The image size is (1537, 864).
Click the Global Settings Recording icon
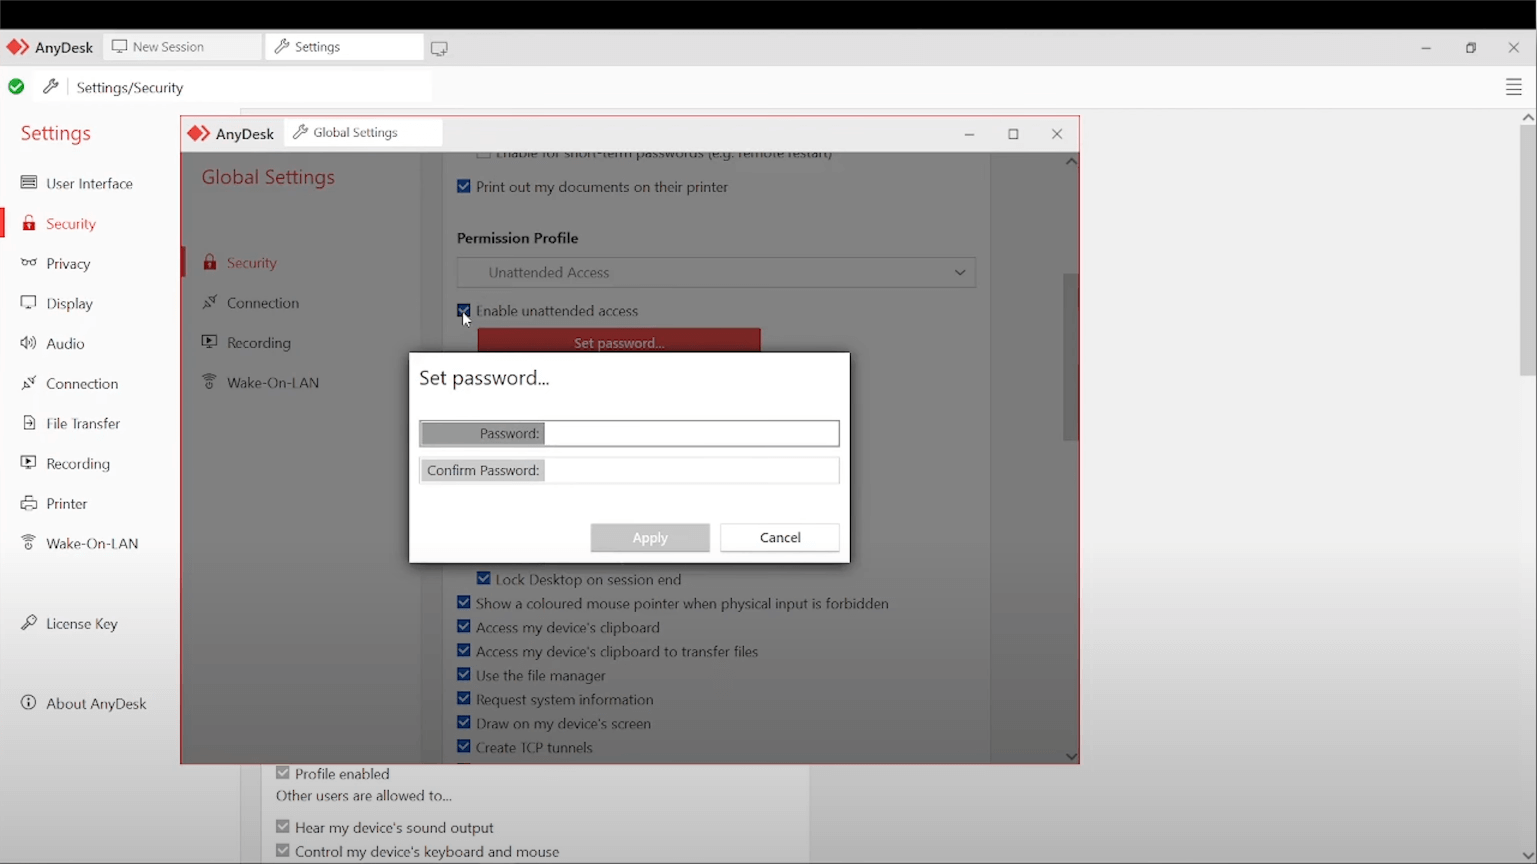coord(209,342)
